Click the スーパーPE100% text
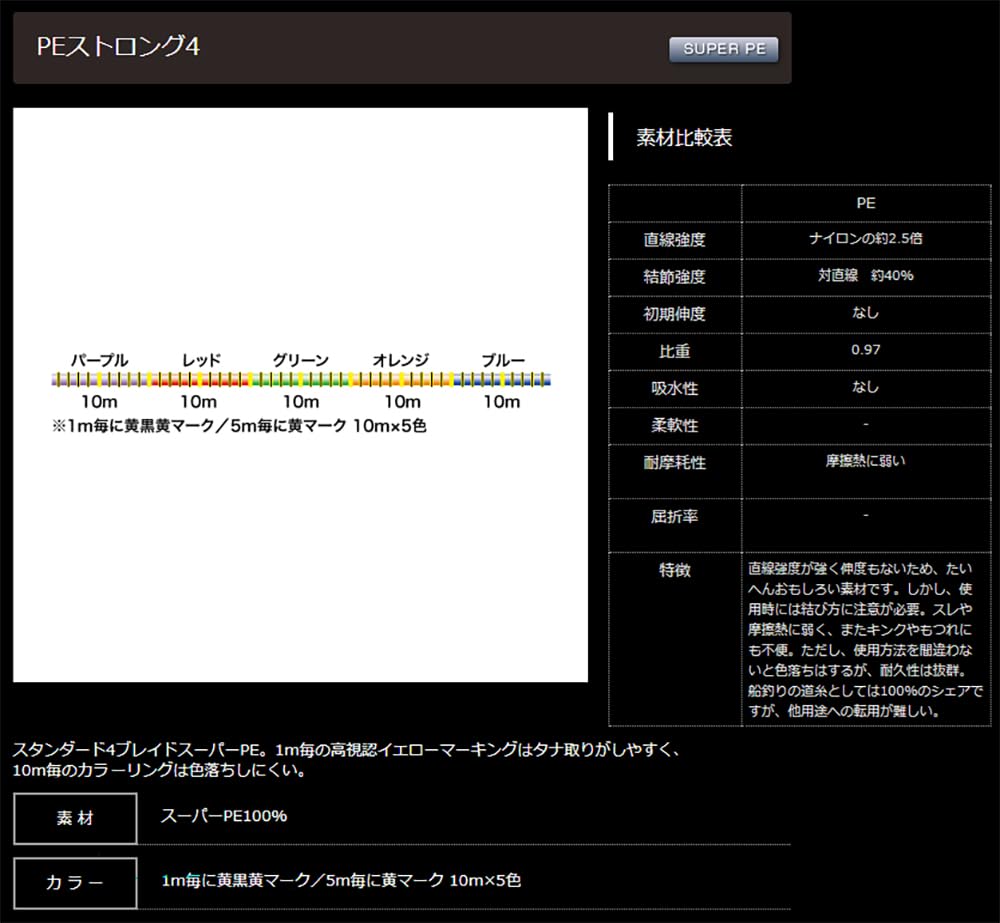This screenshot has width=1000, height=923. click(222, 816)
